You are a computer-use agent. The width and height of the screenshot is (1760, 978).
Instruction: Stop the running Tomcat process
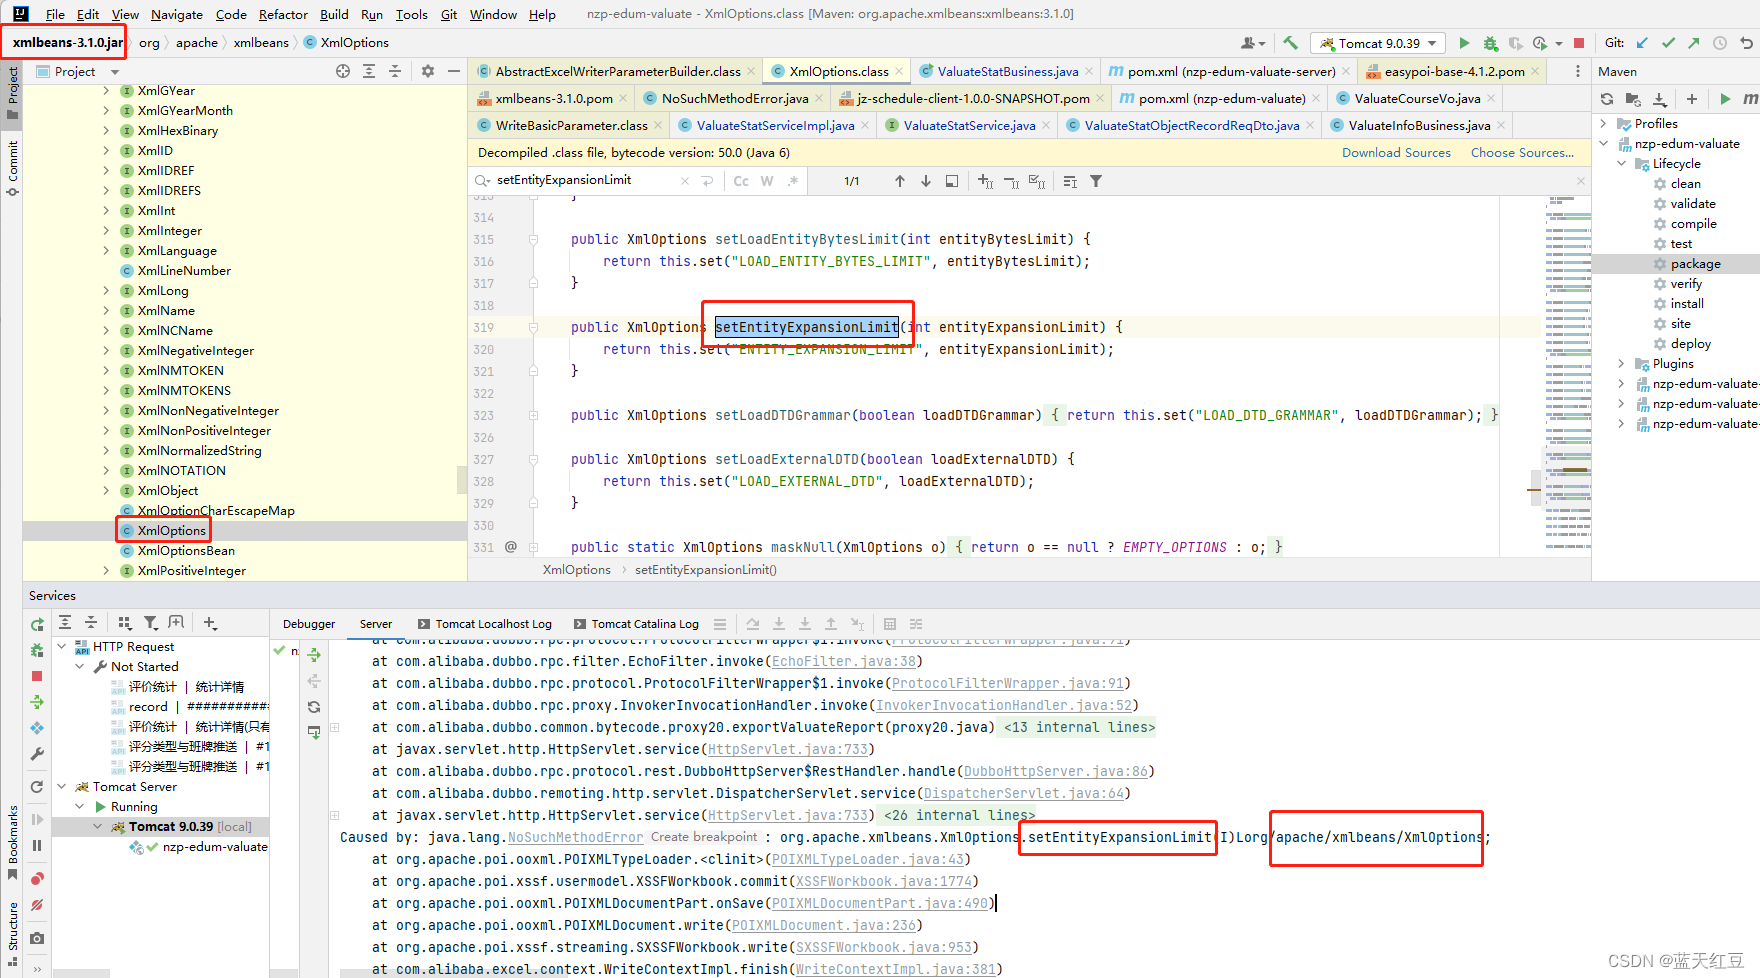(1581, 43)
